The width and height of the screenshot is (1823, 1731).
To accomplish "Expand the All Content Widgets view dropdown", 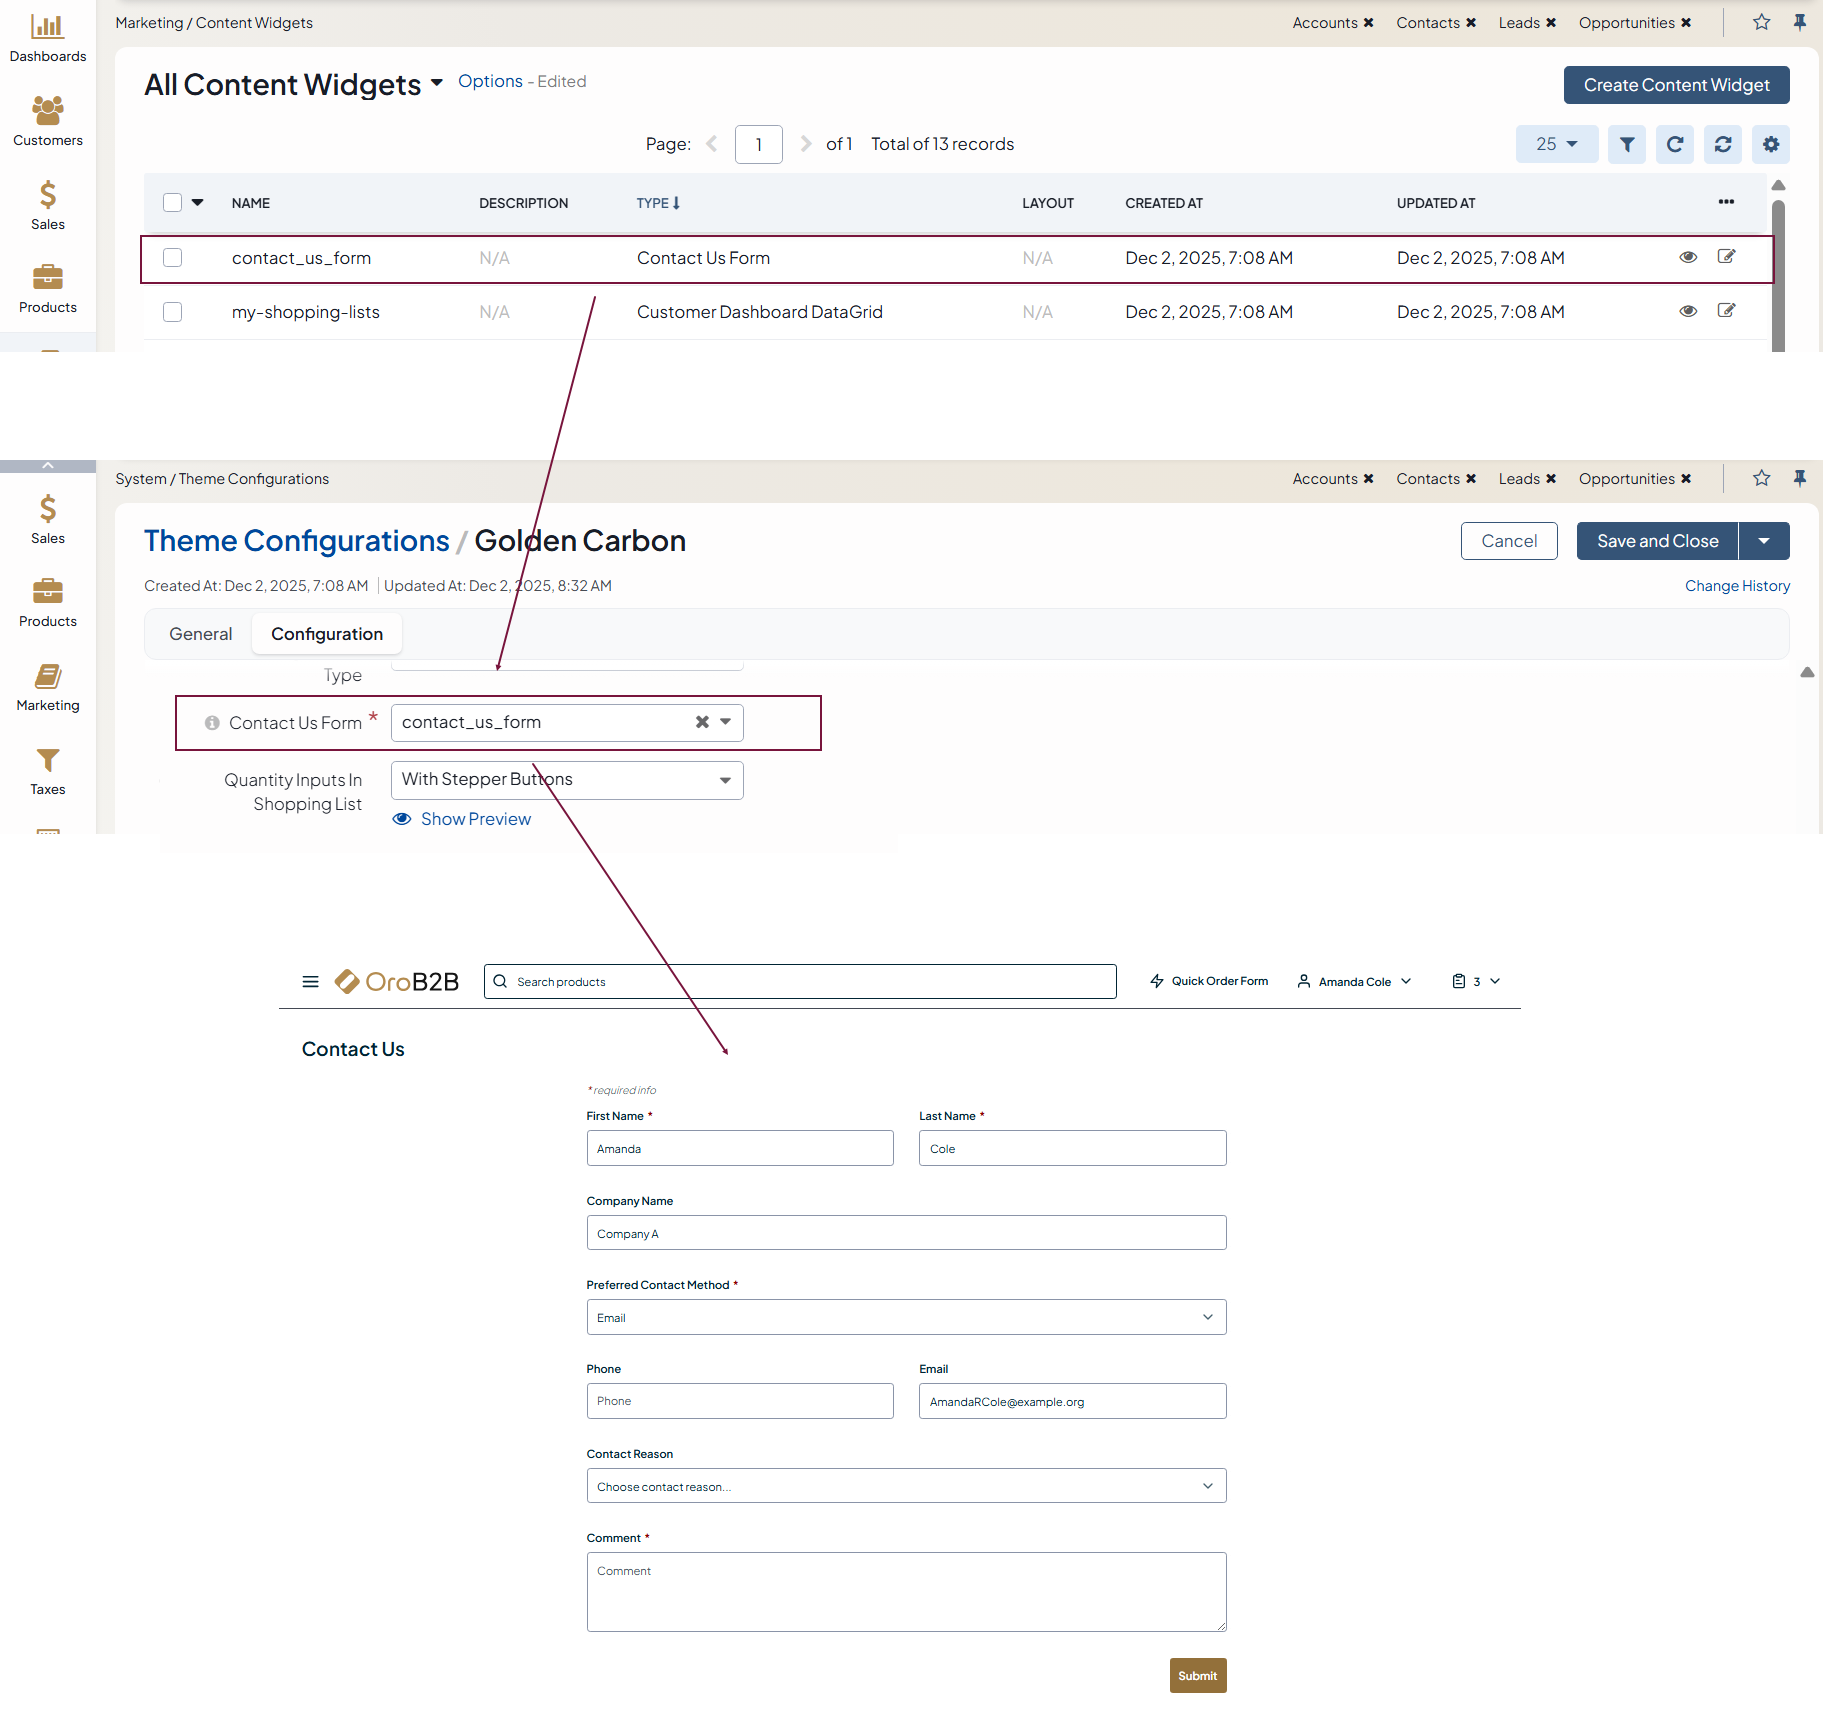I will click(437, 83).
